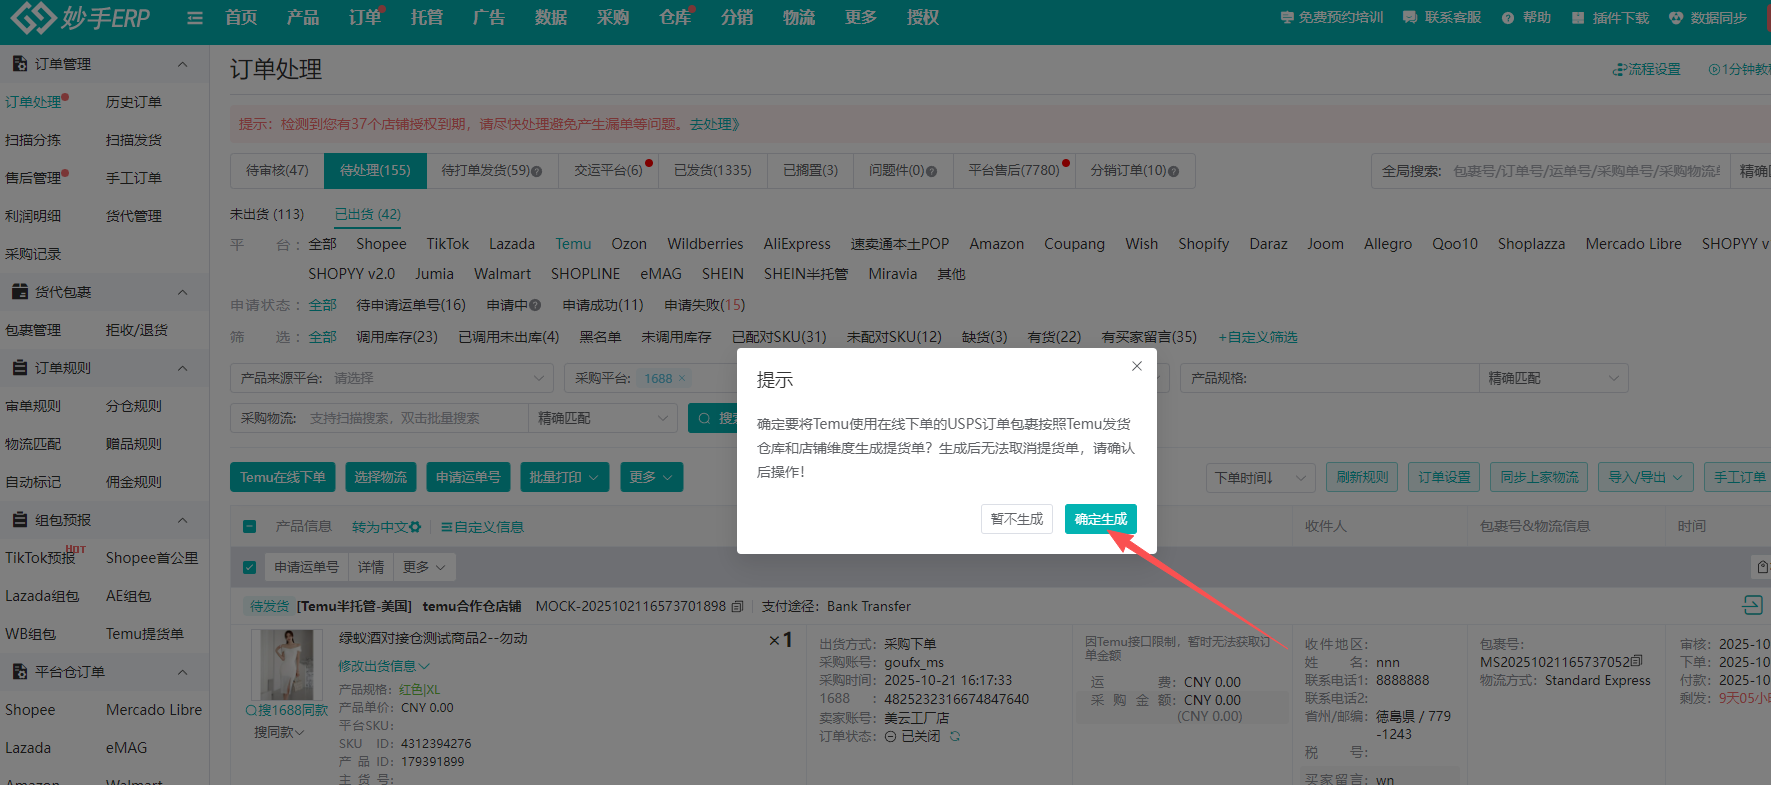Open the 仓库 top navigation menu
Screen dimensions: 1771x785
click(x=675, y=18)
